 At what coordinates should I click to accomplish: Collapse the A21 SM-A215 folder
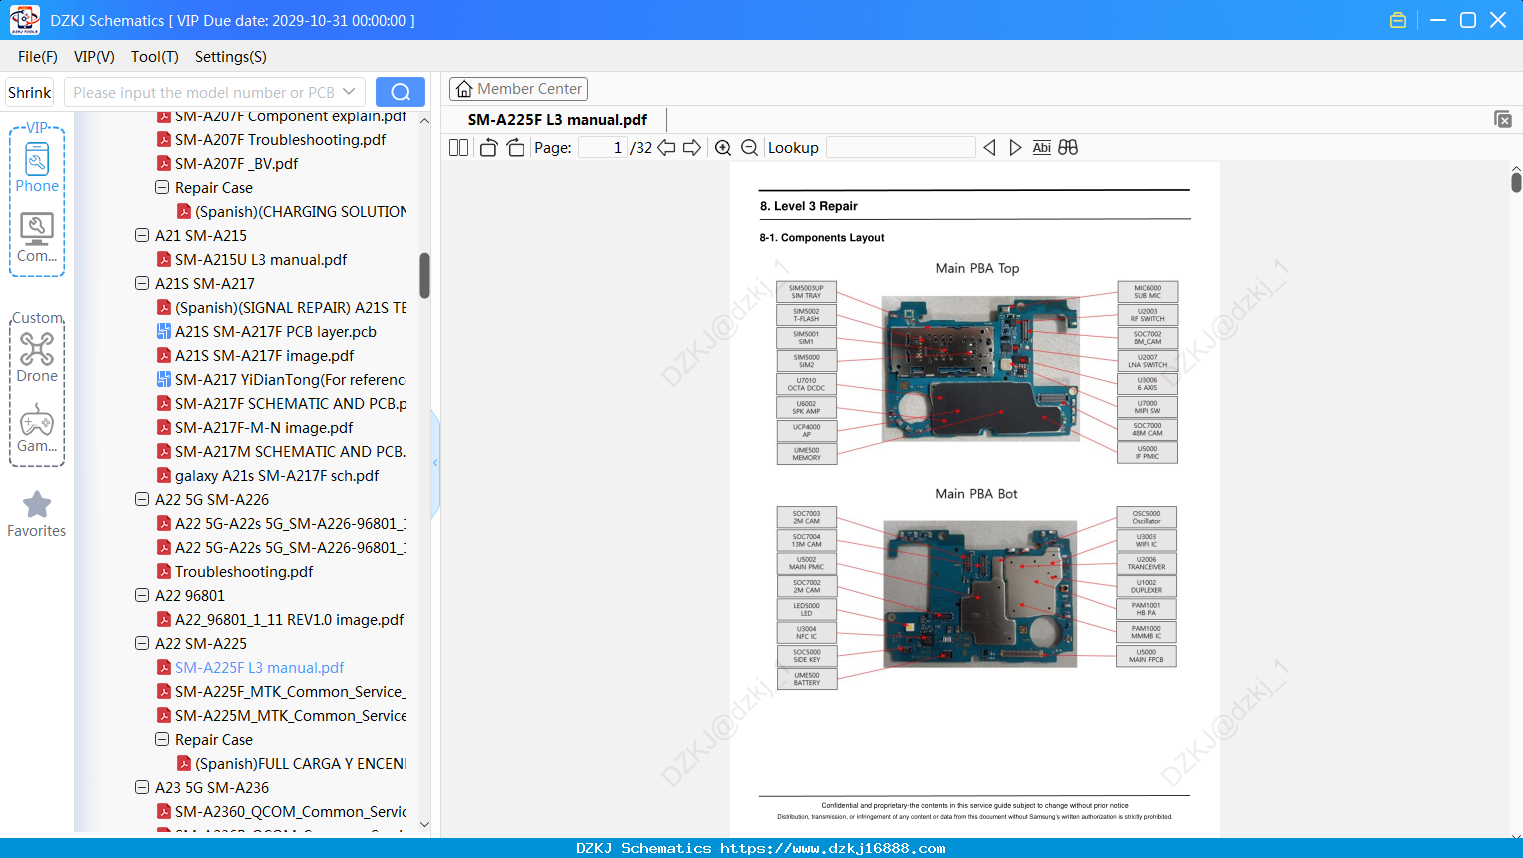(x=142, y=236)
